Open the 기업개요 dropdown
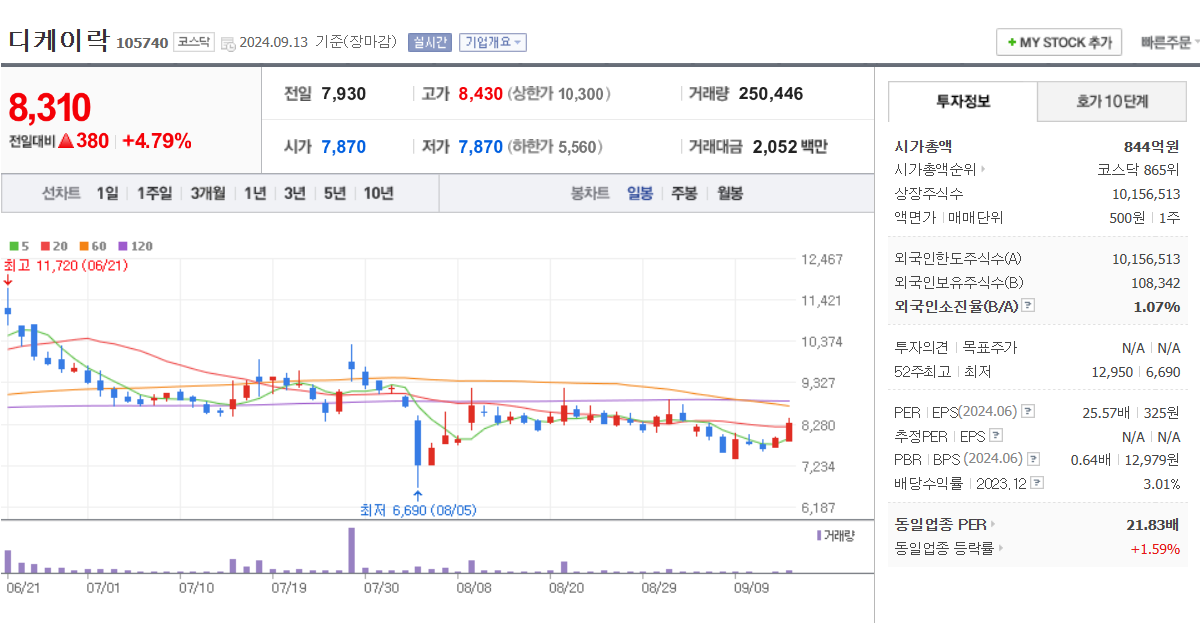This screenshot has height=623, width=1200. point(492,42)
